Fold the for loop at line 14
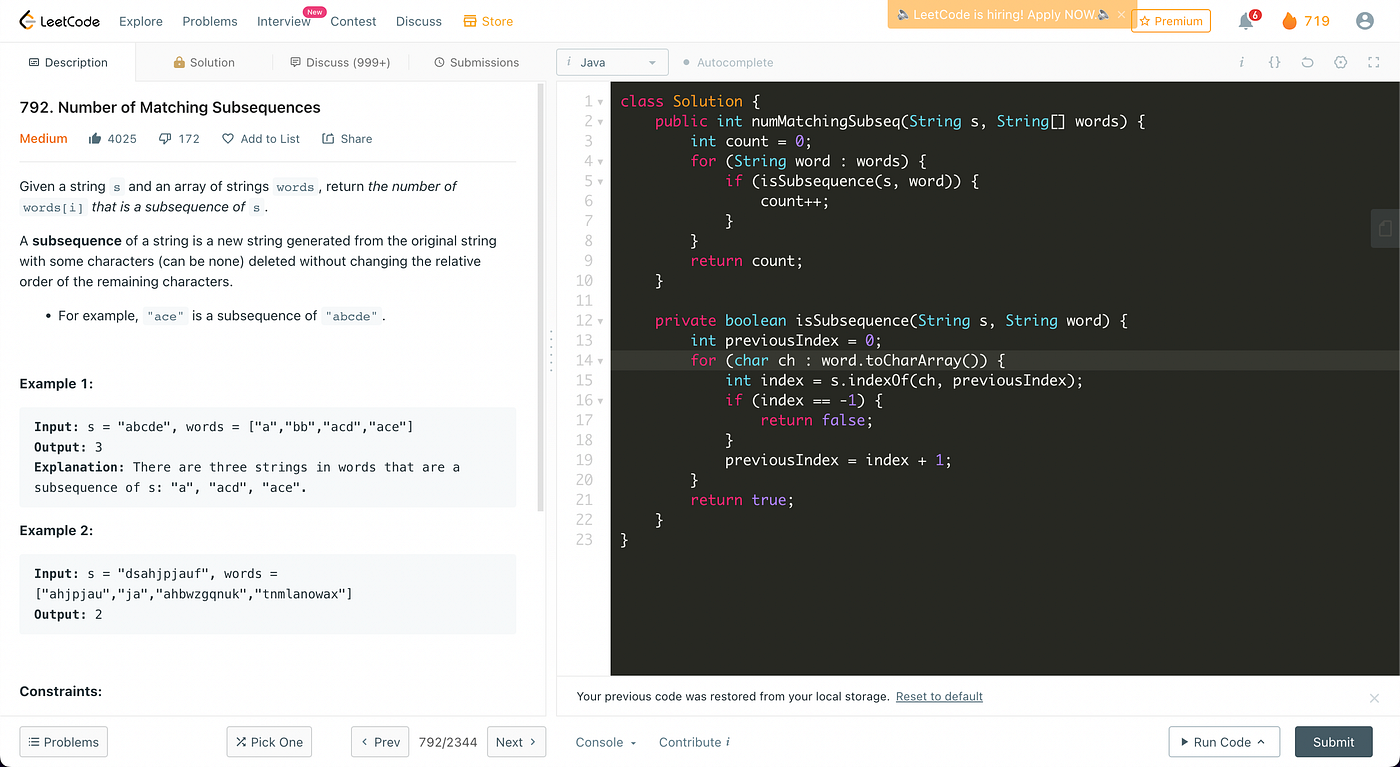The width and height of the screenshot is (1400, 767). pos(600,362)
